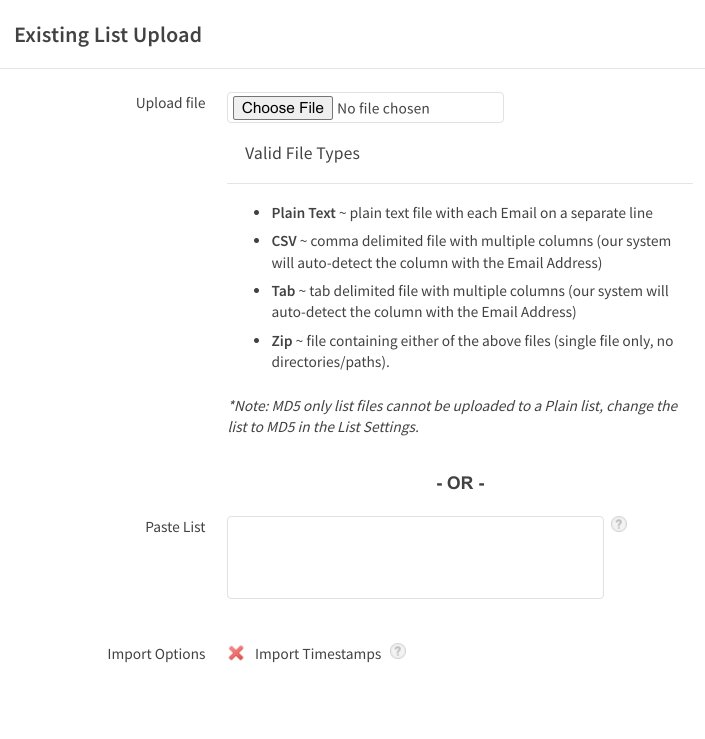Viewport: 705px width, 739px height.
Task: Select the bold CSV entry
Action: tap(284, 241)
